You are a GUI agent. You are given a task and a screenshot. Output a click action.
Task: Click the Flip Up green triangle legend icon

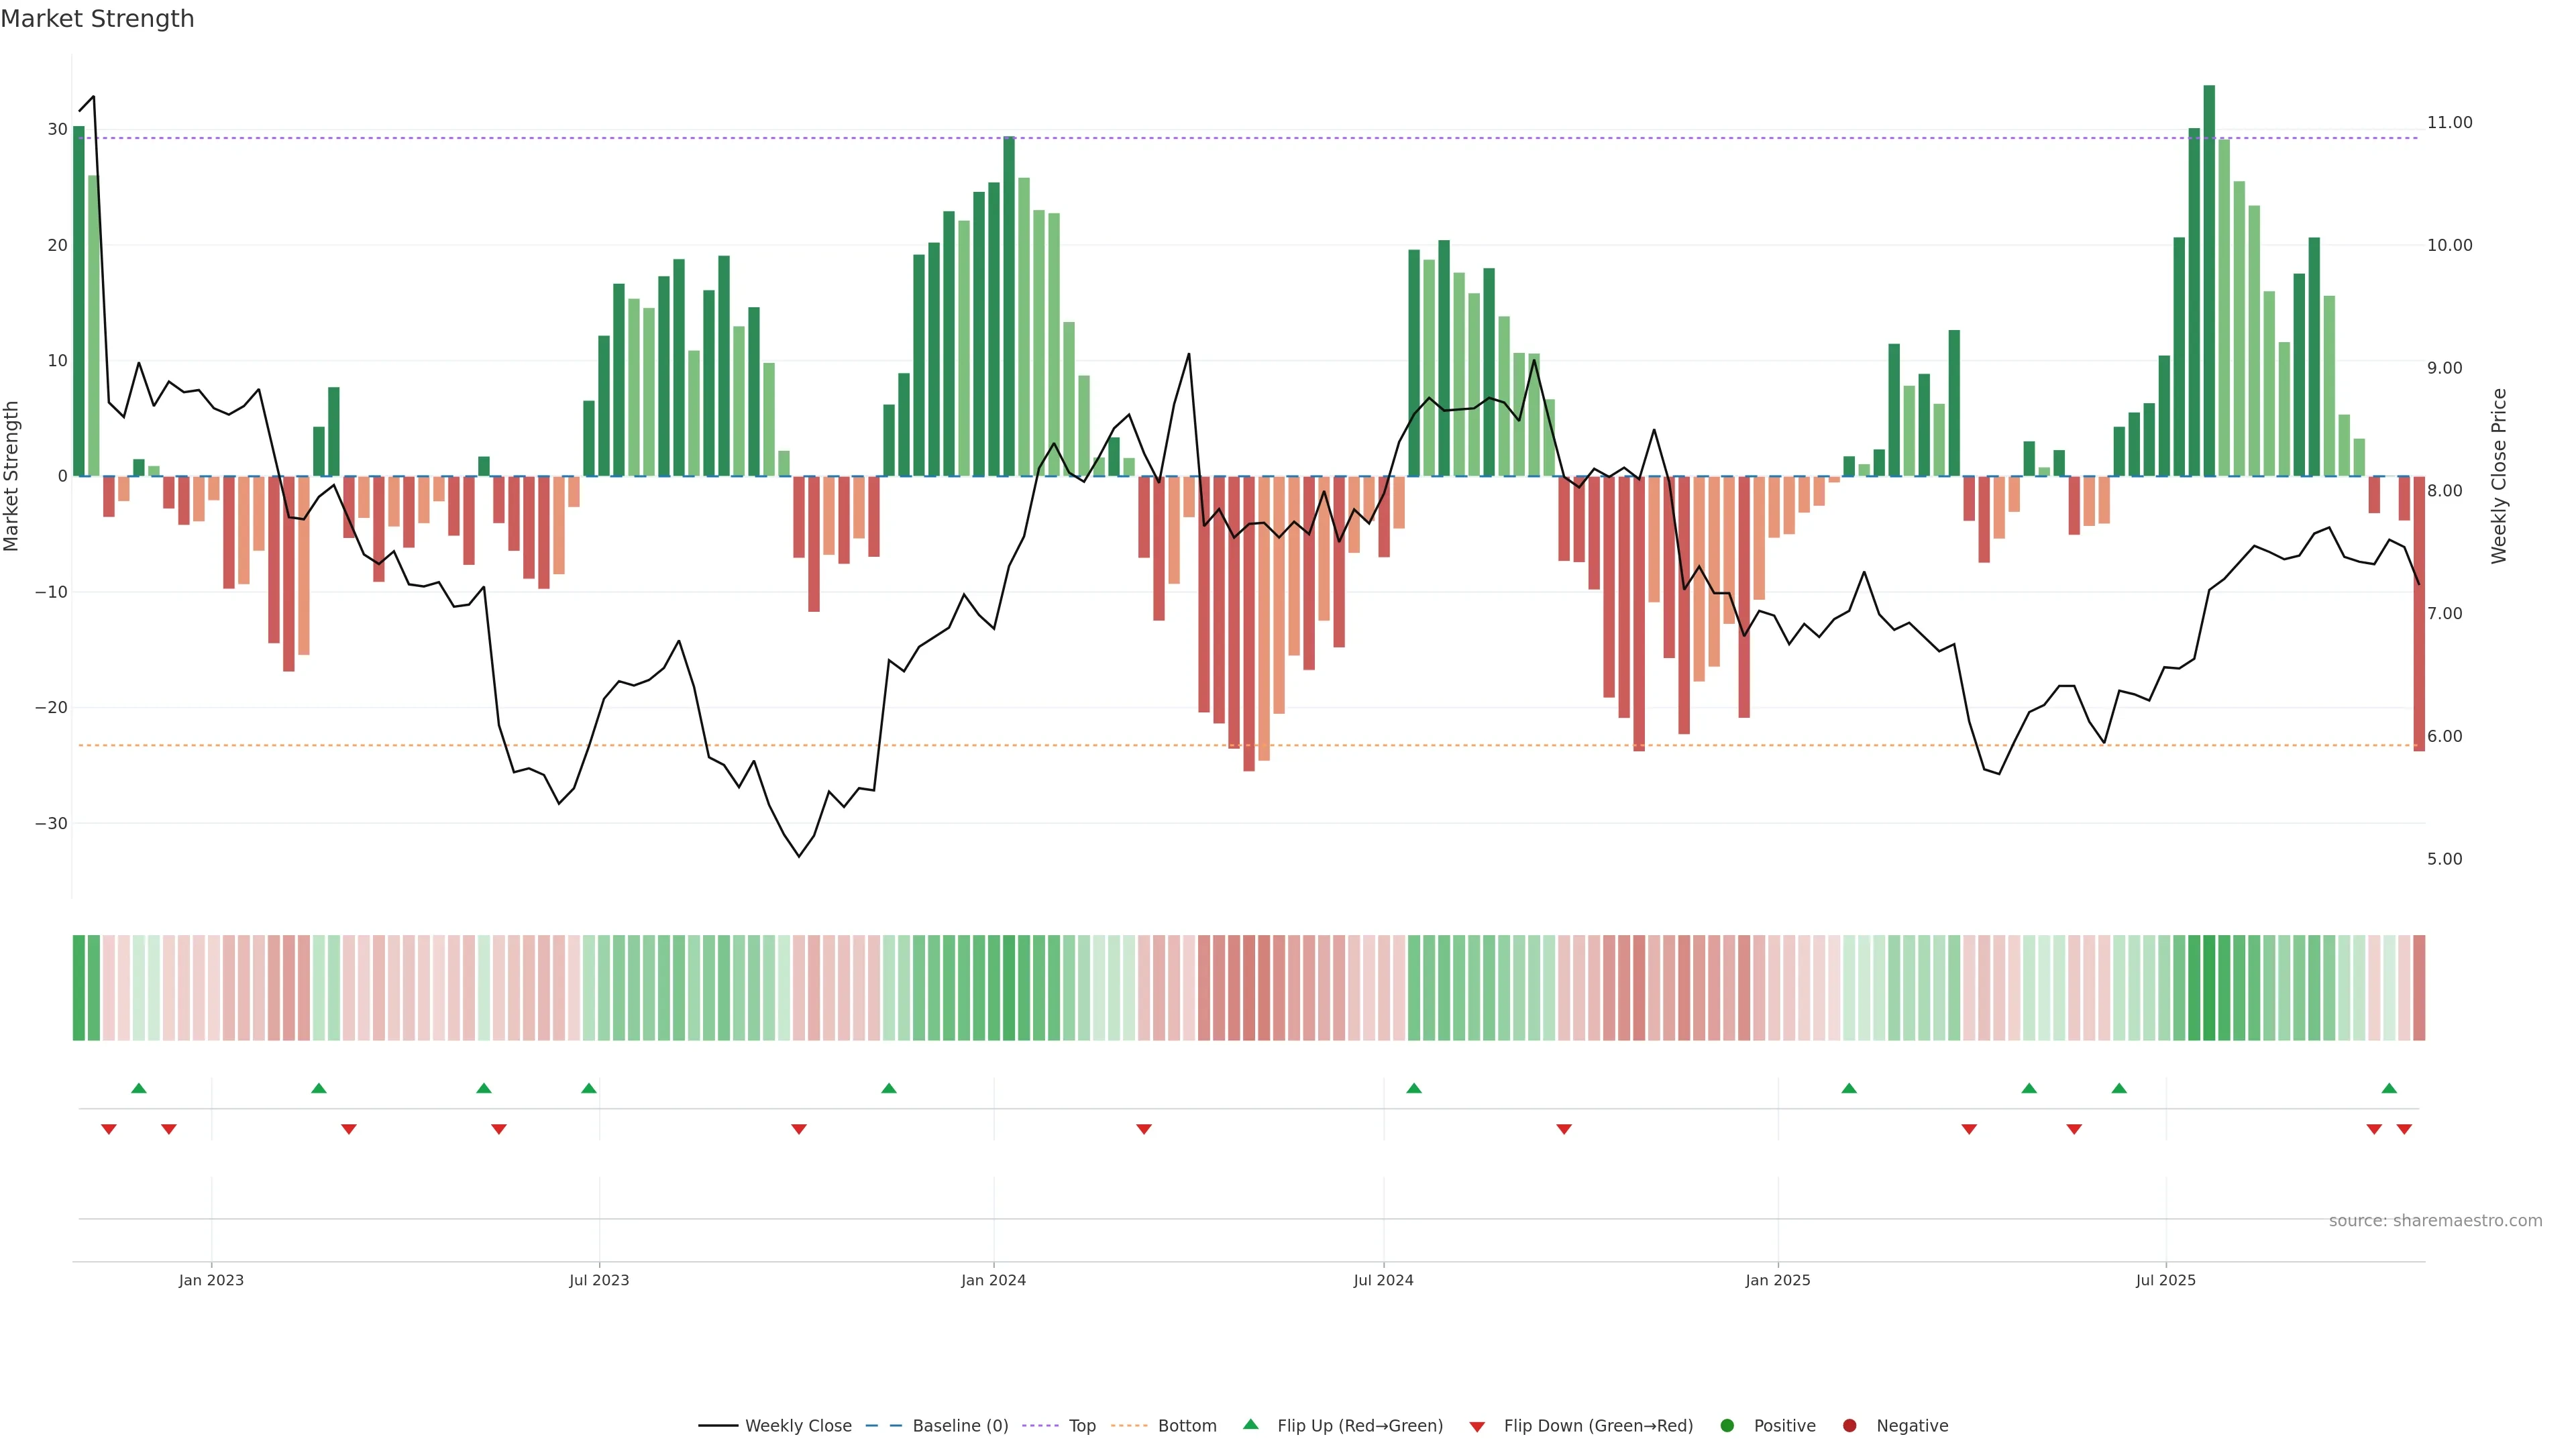pos(1250,1425)
